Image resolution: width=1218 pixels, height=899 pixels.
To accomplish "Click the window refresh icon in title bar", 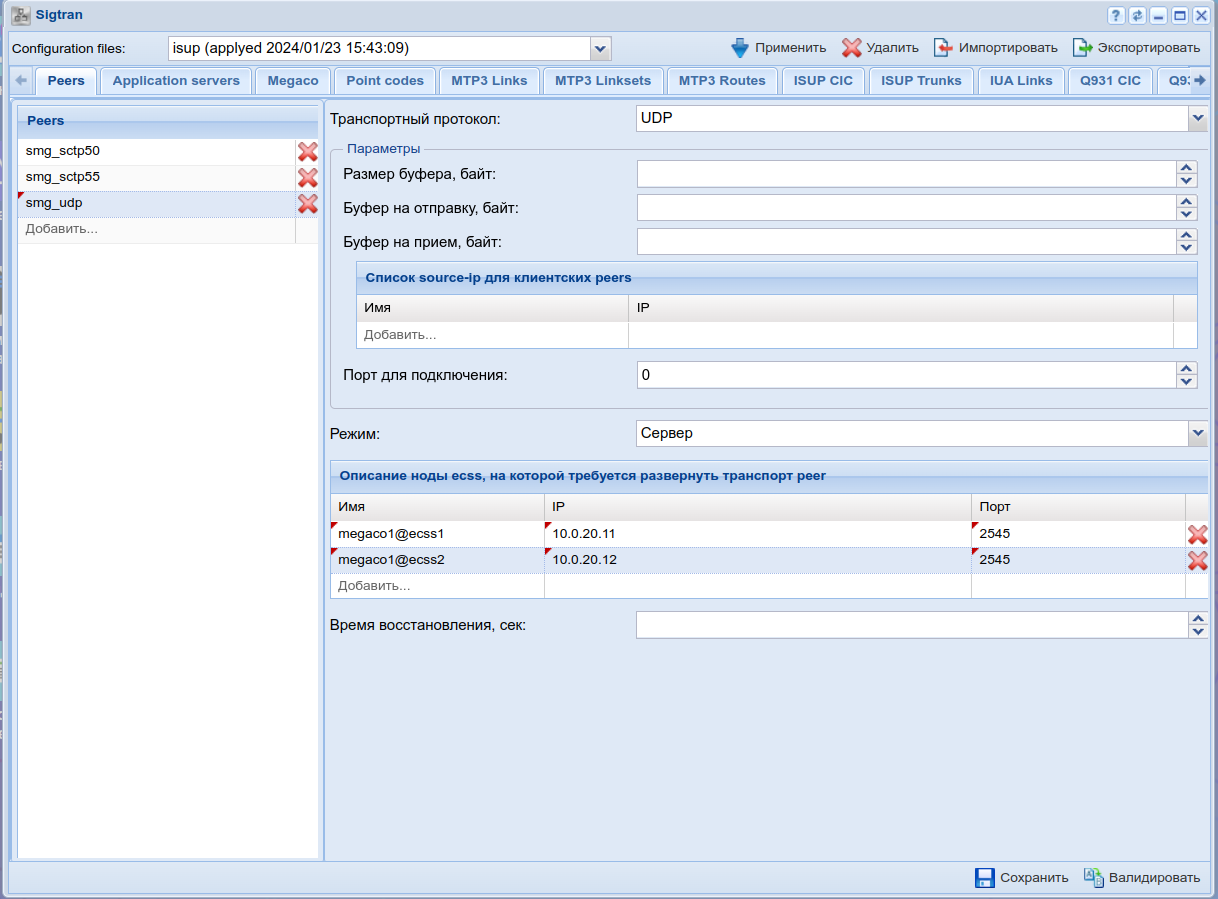I will pos(1137,15).
